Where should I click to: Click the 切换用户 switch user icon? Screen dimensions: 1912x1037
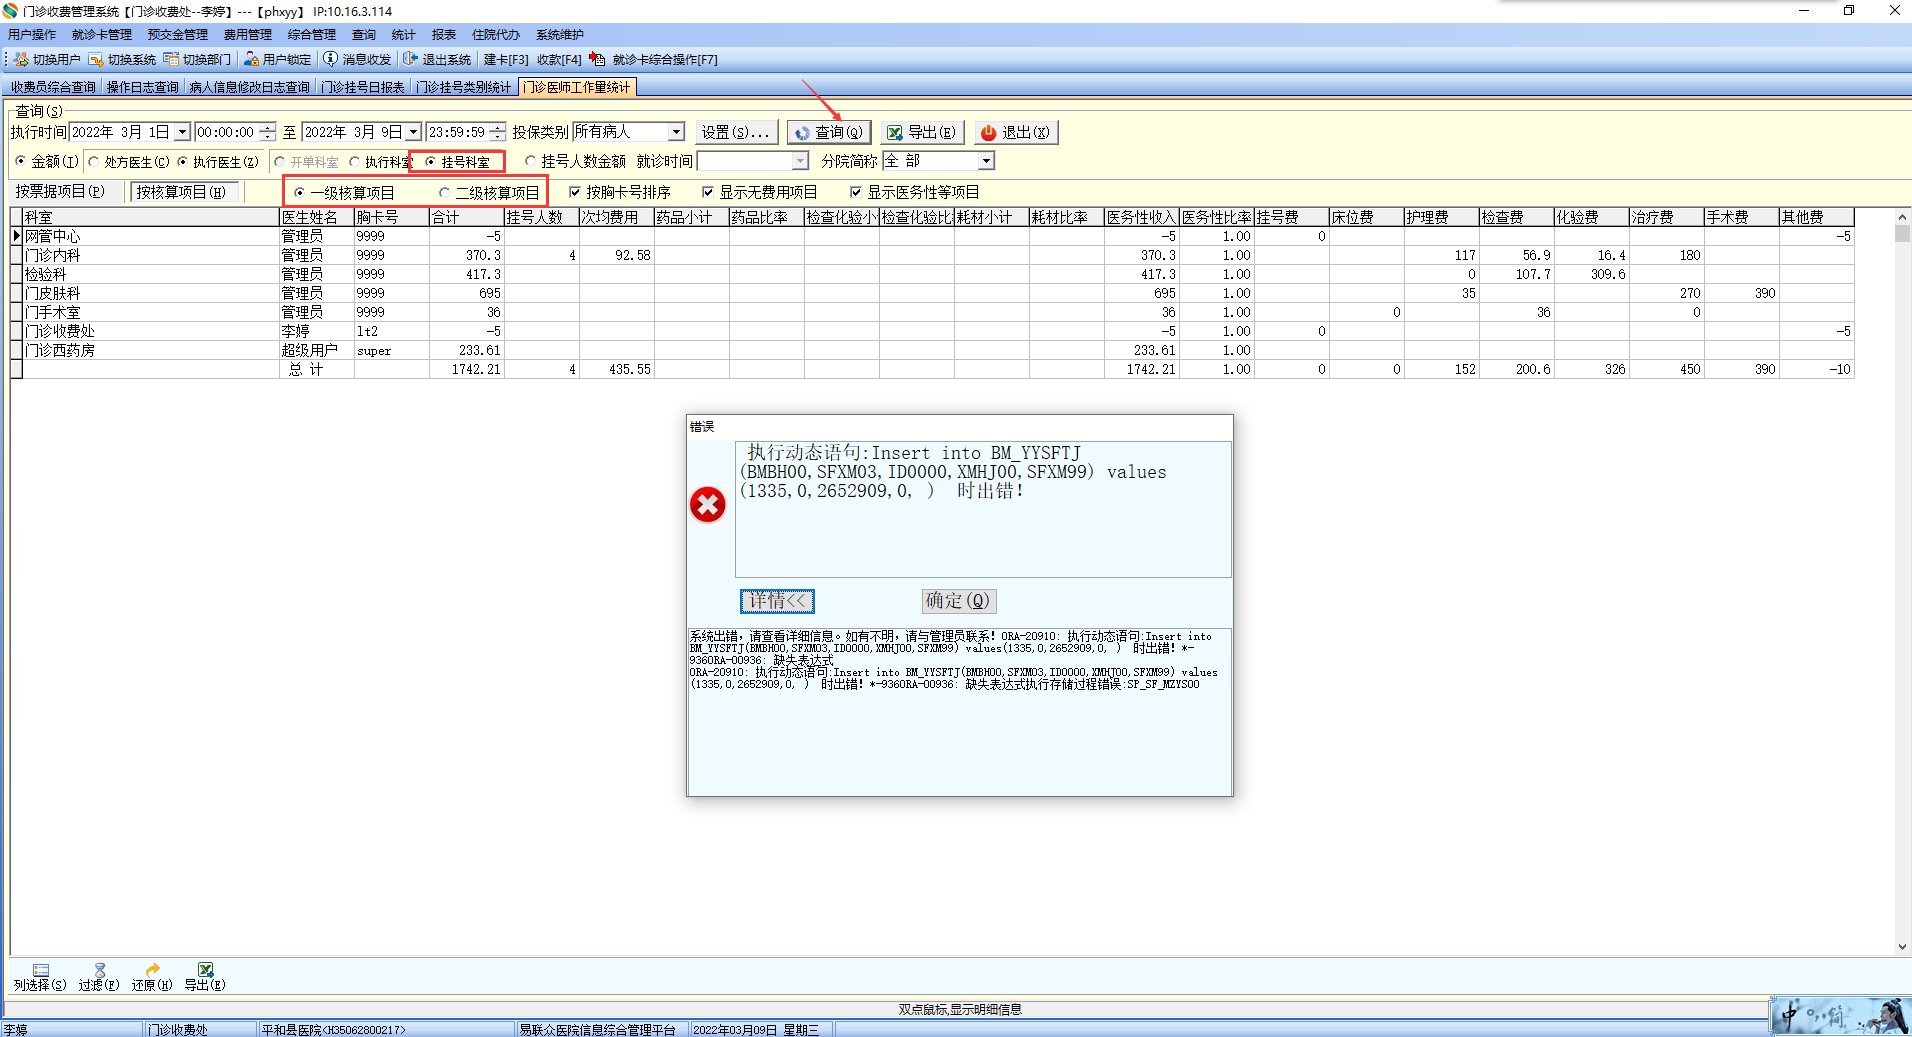21,60
